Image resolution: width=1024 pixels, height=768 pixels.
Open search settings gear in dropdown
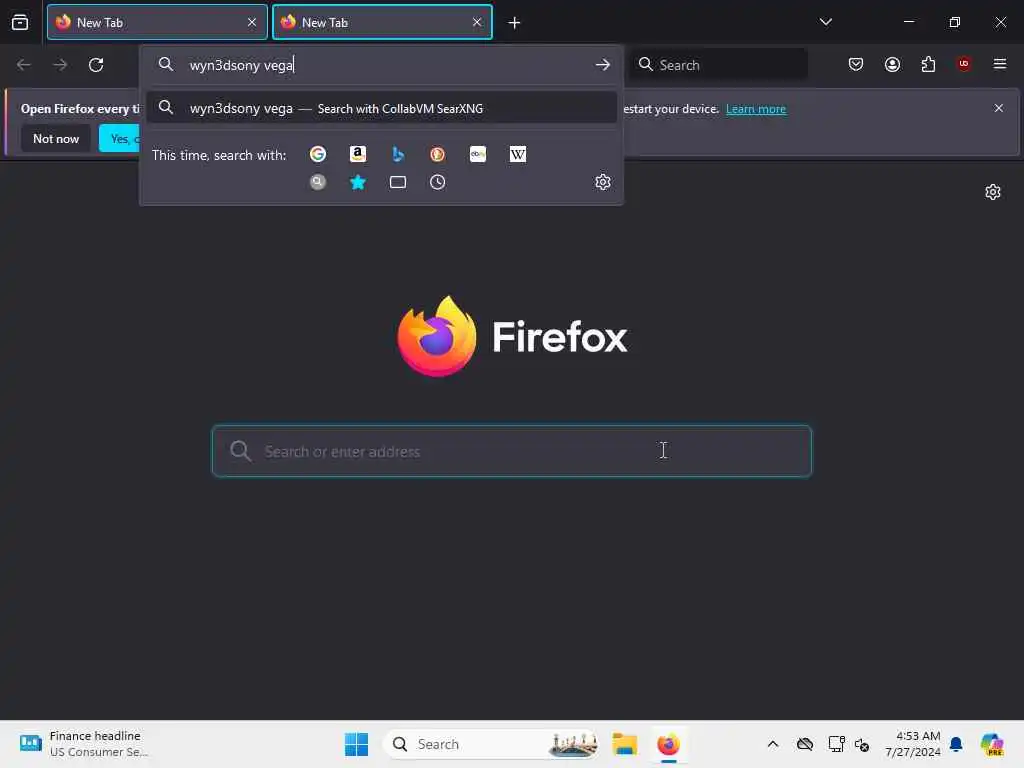pyautogui.click(x=603, y=182)
